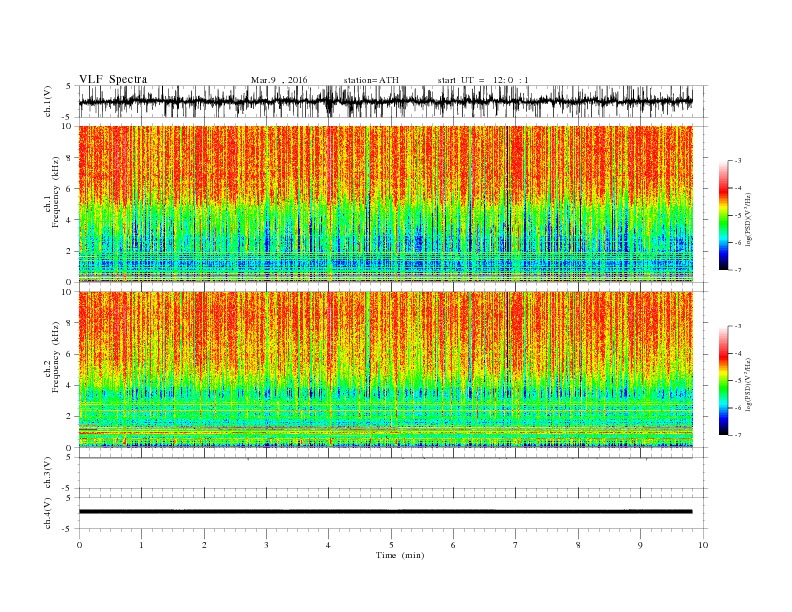Viewport: 792px width, 612px height.
Task: Click the "-7" label on ch.1 colorbar
Action: 737,270
